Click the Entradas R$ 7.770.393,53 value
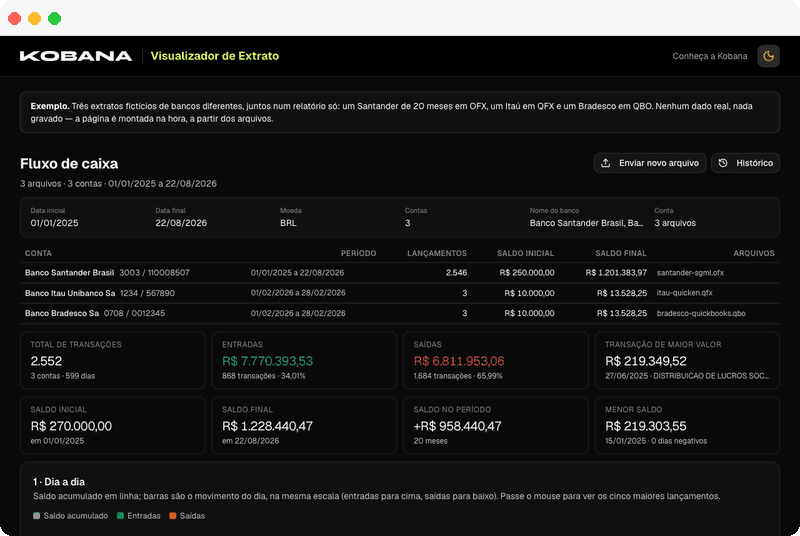This screenshot has height=536, width=800. point(267,361)
